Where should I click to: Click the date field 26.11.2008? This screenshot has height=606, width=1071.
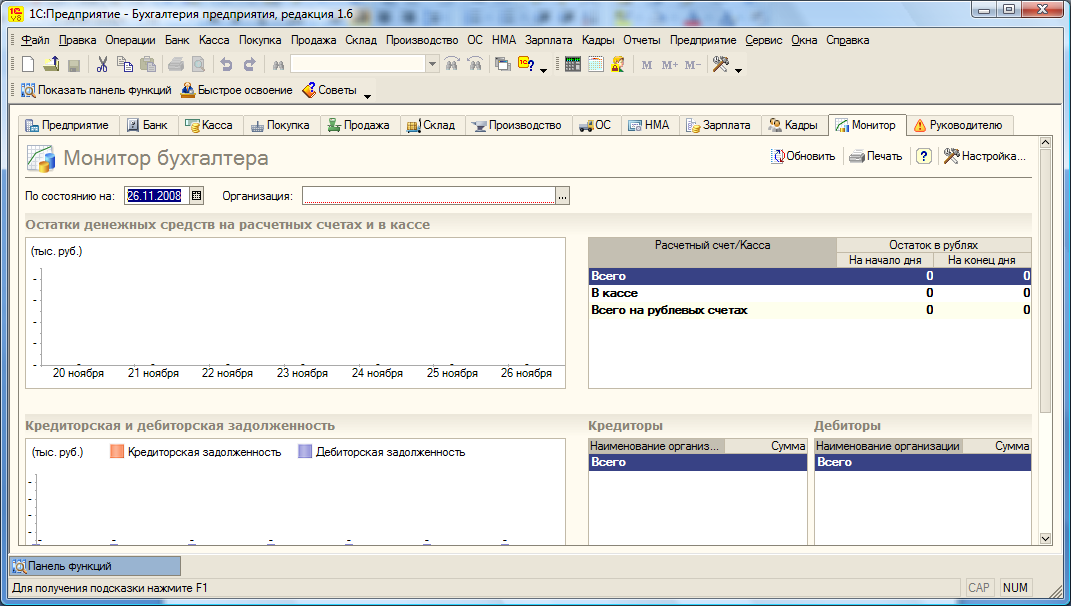156,195
